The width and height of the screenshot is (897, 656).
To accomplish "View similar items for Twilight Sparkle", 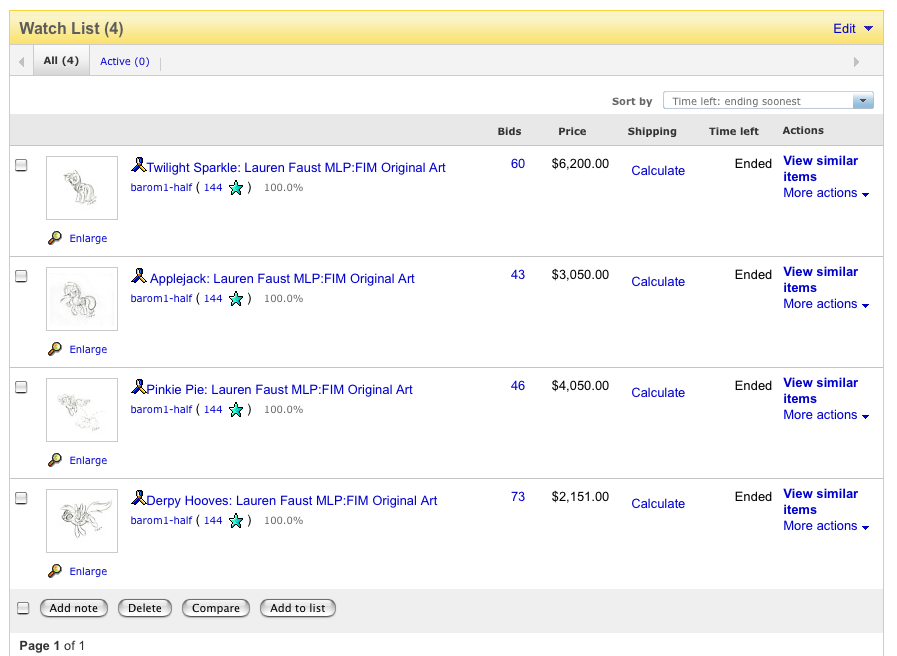I will (x=820, y=169).
